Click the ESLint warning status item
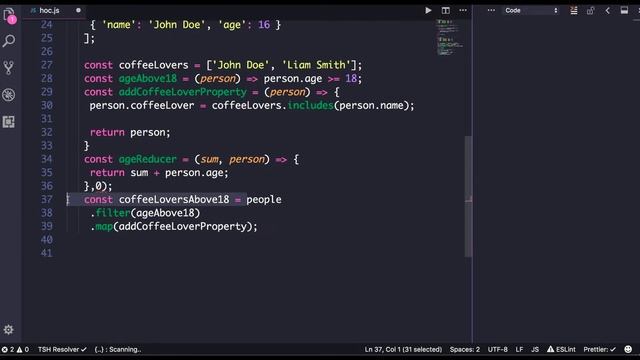This screenshot has height=360, width=640. (561, 349)
